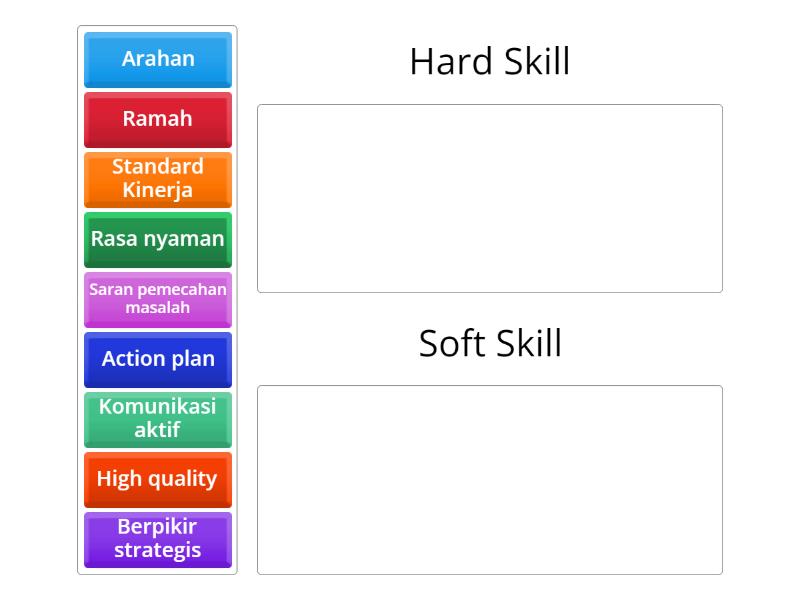Click the topmost tile in the column
This screenshot has height=600, width=800.
(157, 60)
